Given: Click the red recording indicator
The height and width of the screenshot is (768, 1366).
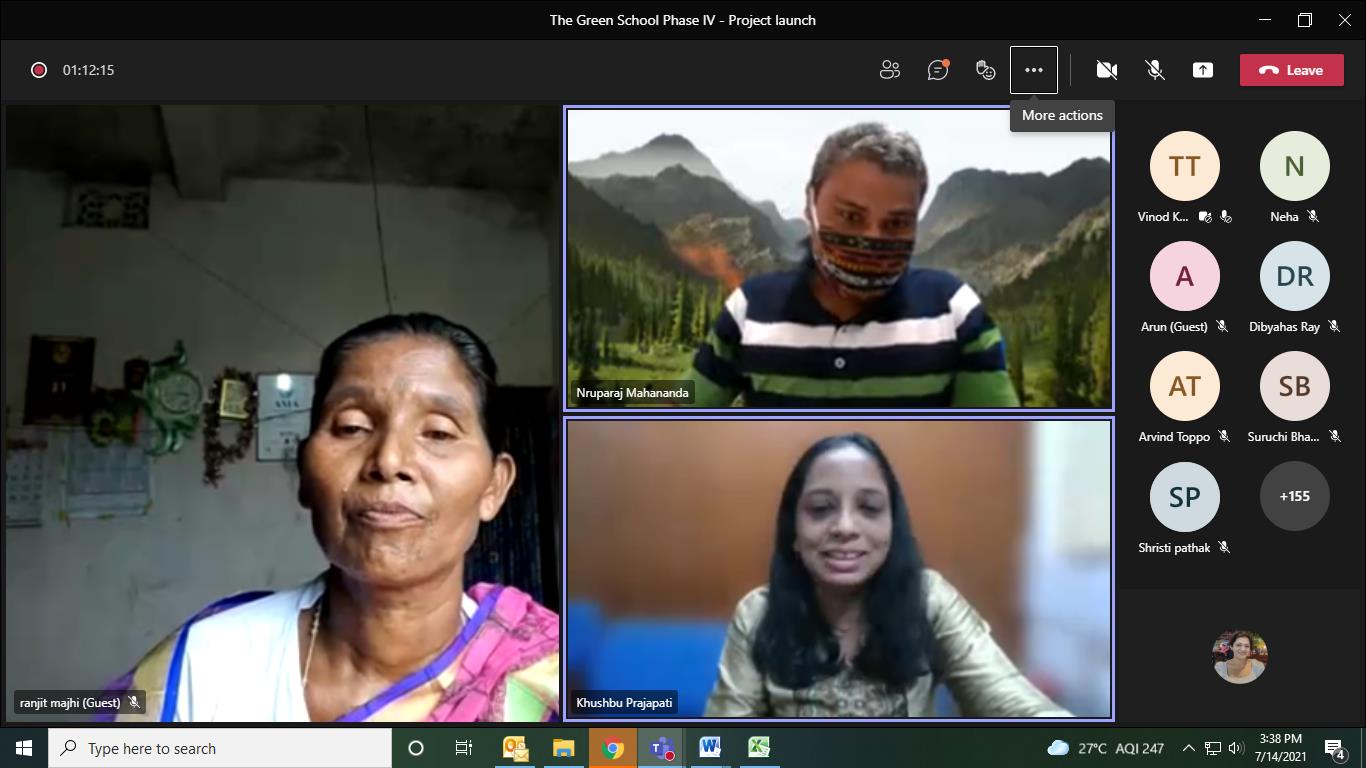Looking at the screenshot, I should click(39, 70).
